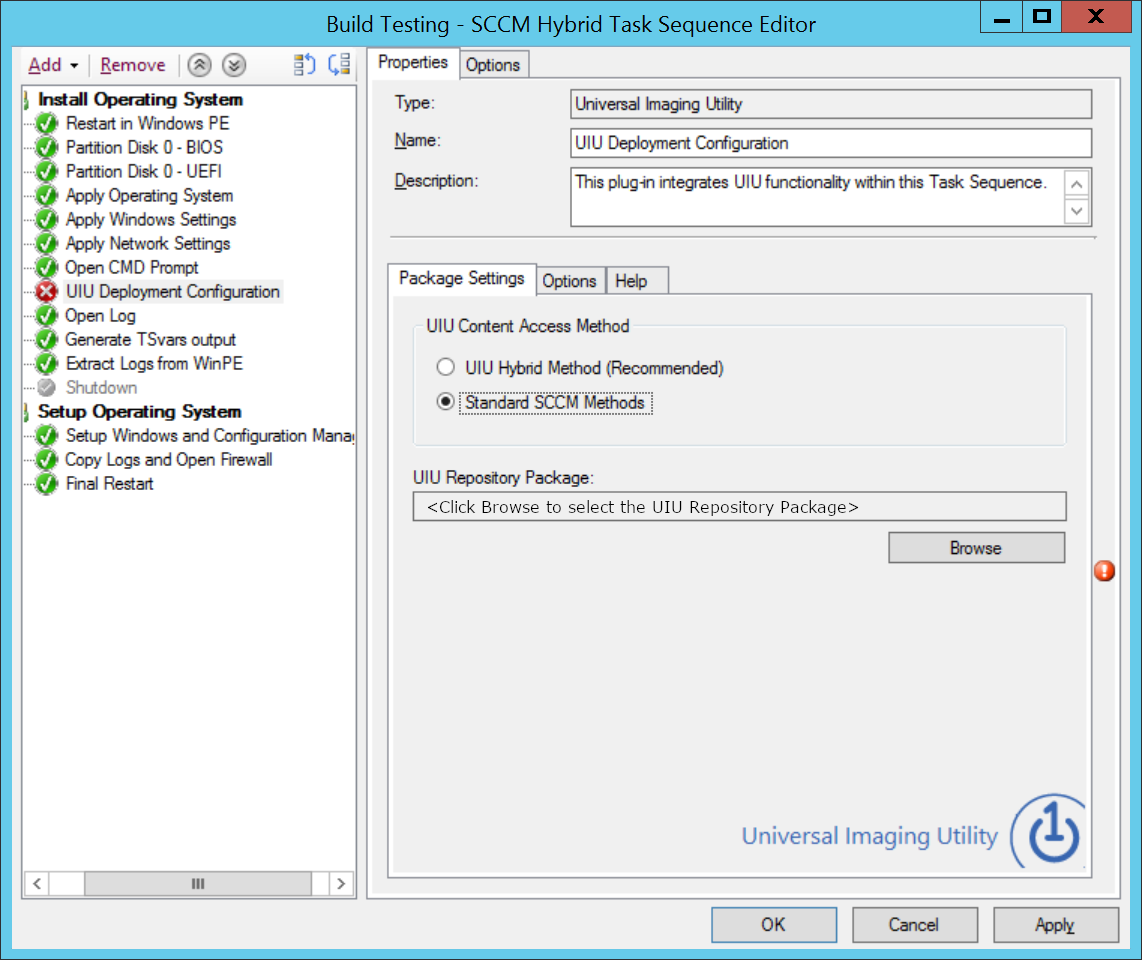Viewport: 1142px width, 962px height.
Task: Click the UIU Repository Package field
Action: click(x=739, y=507)
